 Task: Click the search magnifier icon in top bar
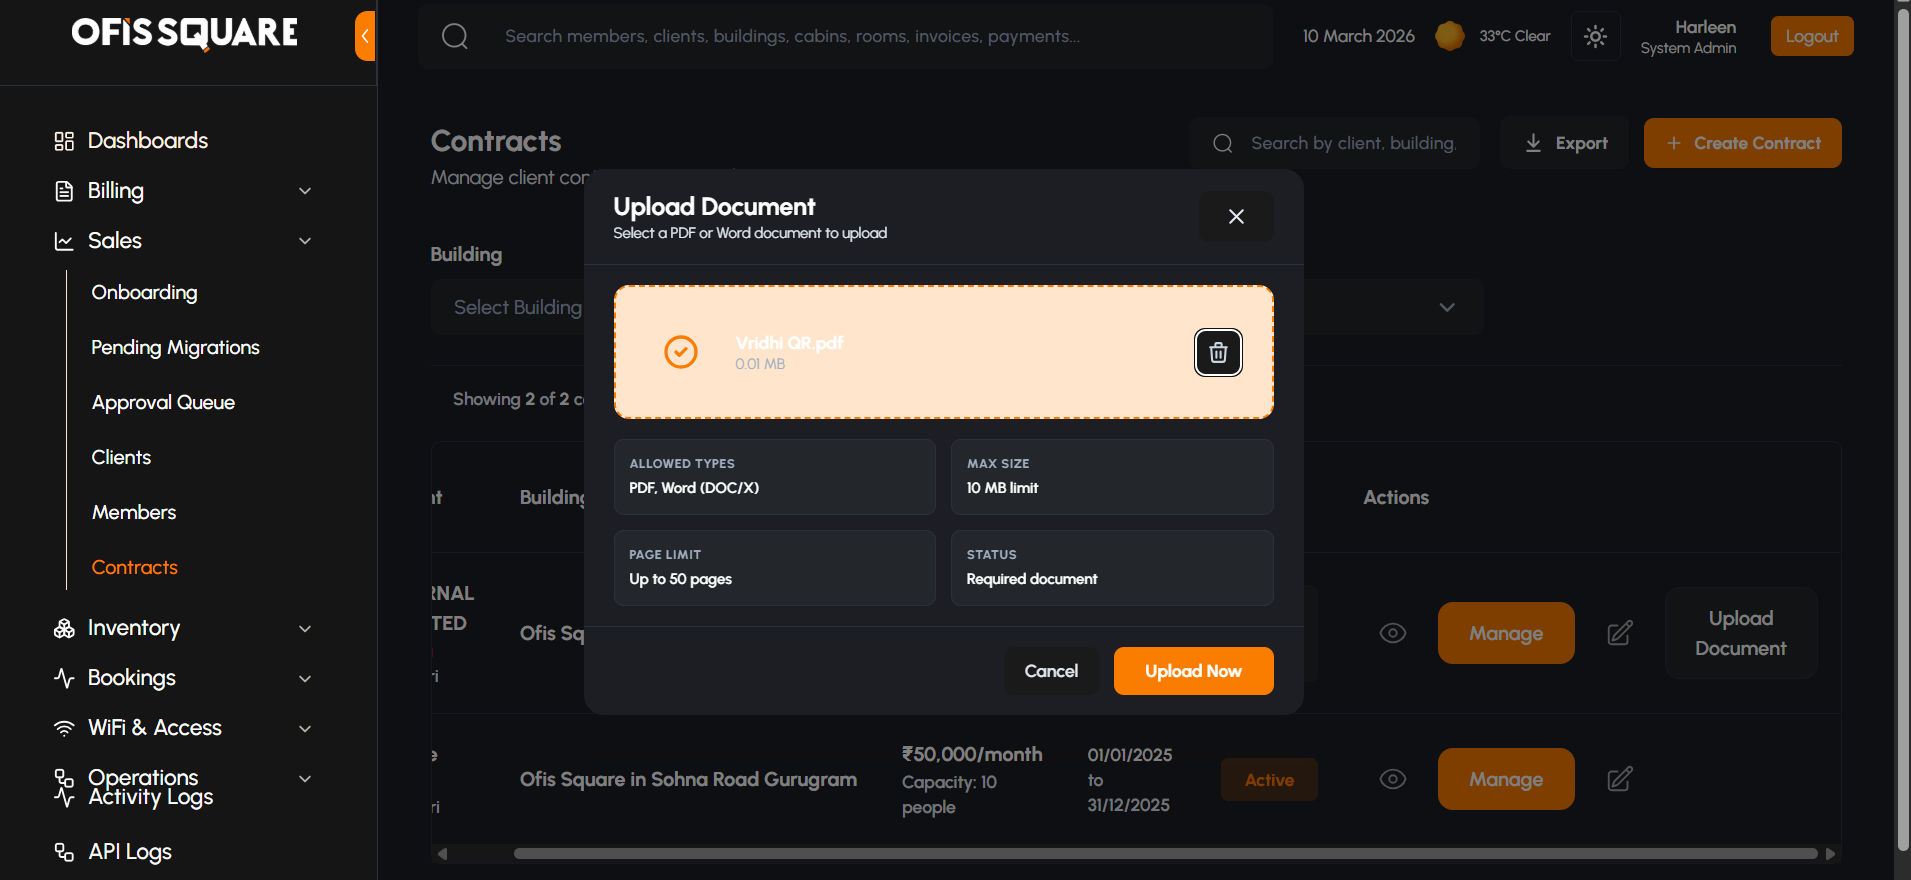tap(455, 36)
